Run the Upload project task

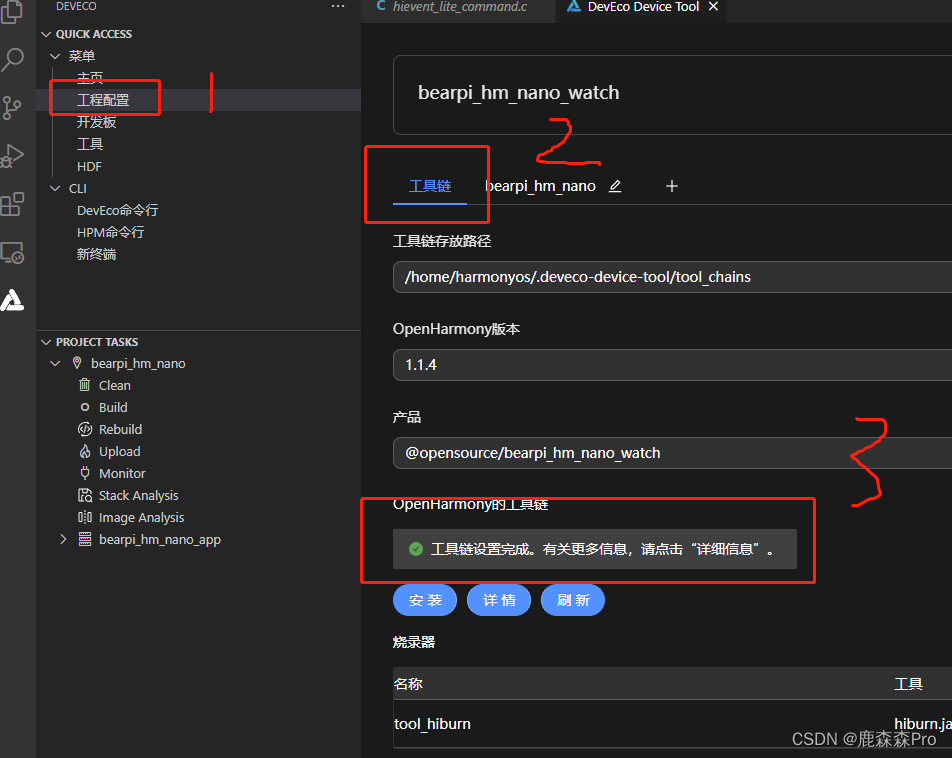120,451
